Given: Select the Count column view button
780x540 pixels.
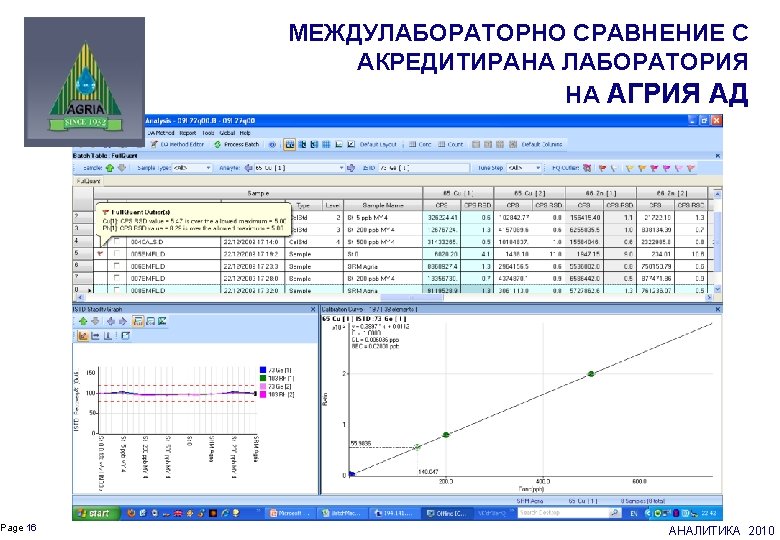Looking at the screenshot, I should coord(451,144).
